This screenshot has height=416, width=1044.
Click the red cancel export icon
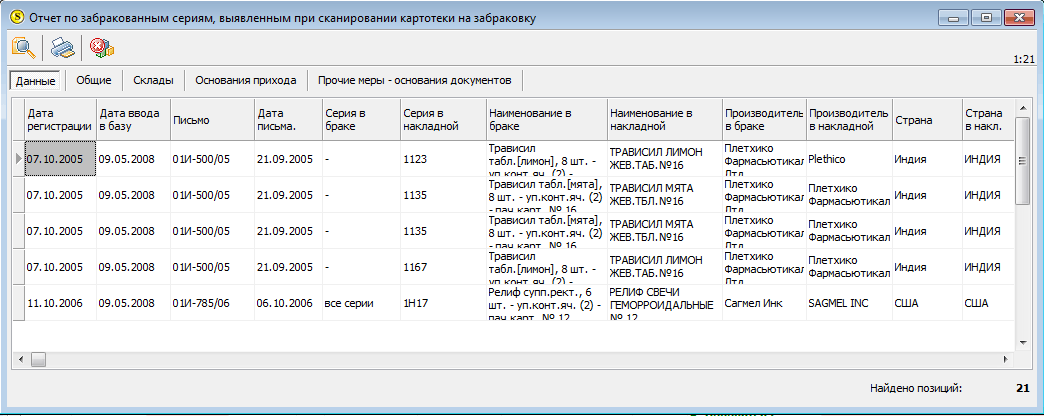click(101, 48)
